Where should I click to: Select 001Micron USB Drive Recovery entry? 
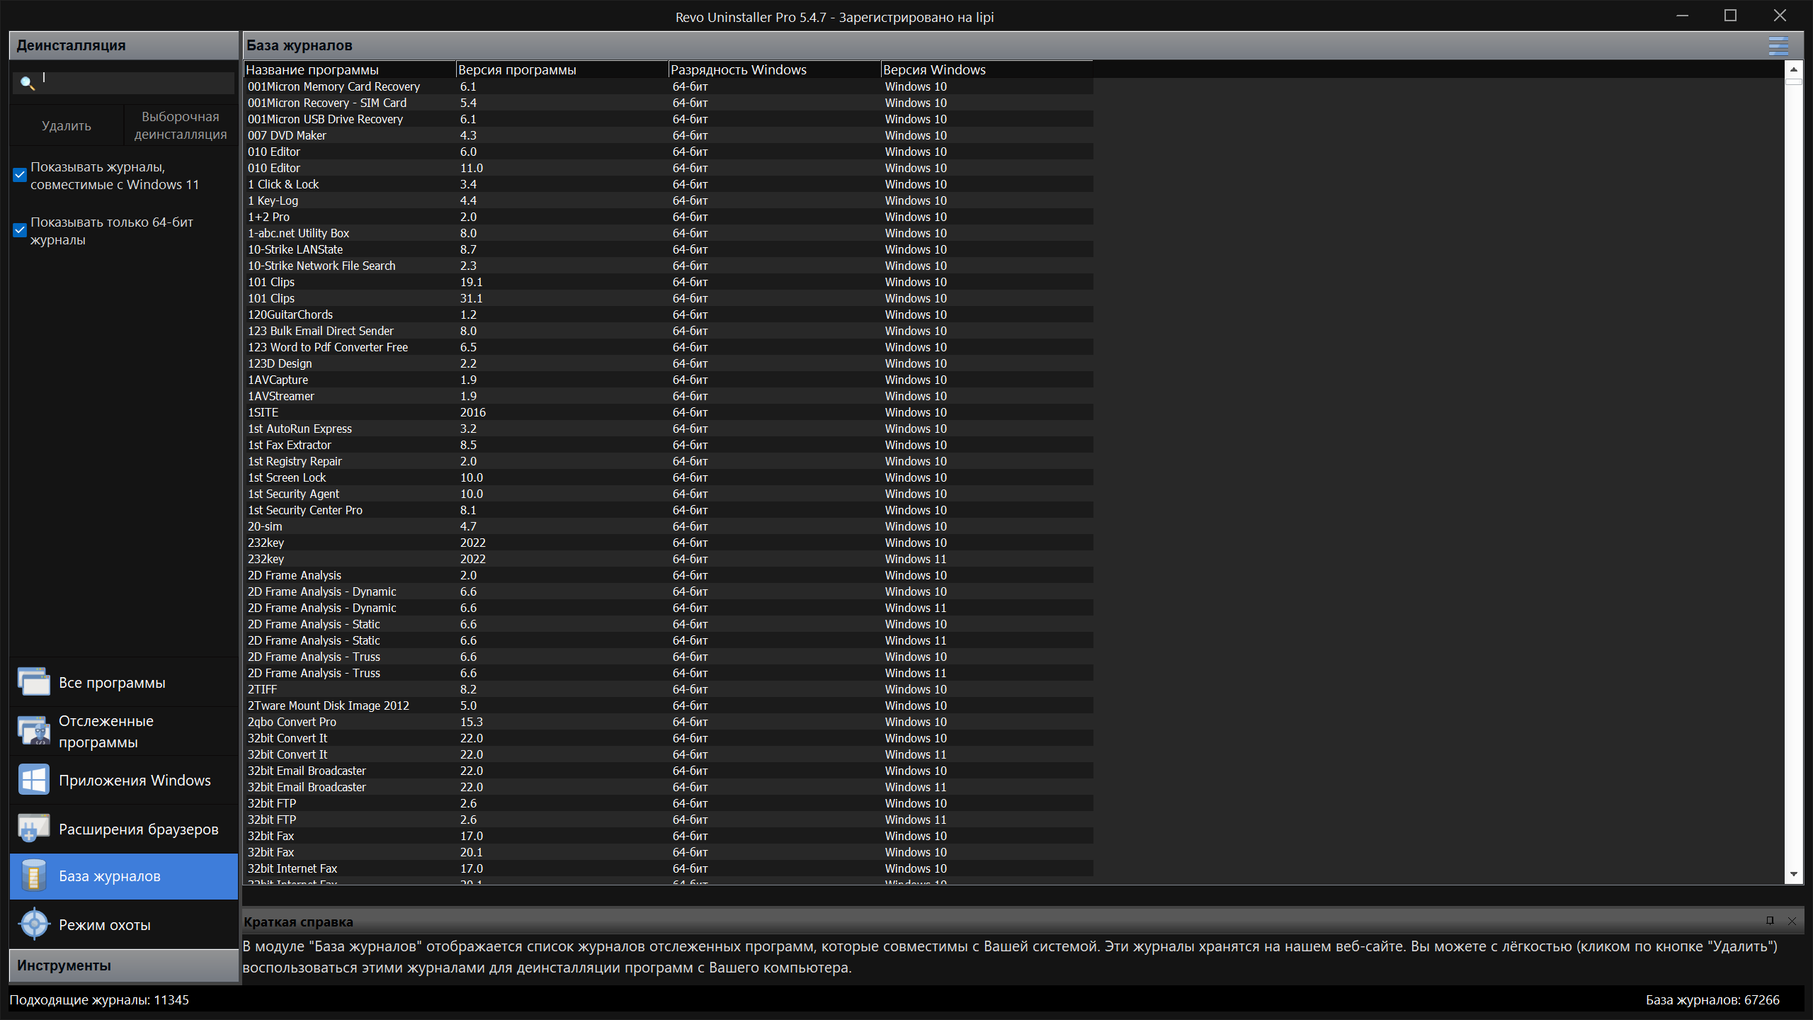(668, 119)
